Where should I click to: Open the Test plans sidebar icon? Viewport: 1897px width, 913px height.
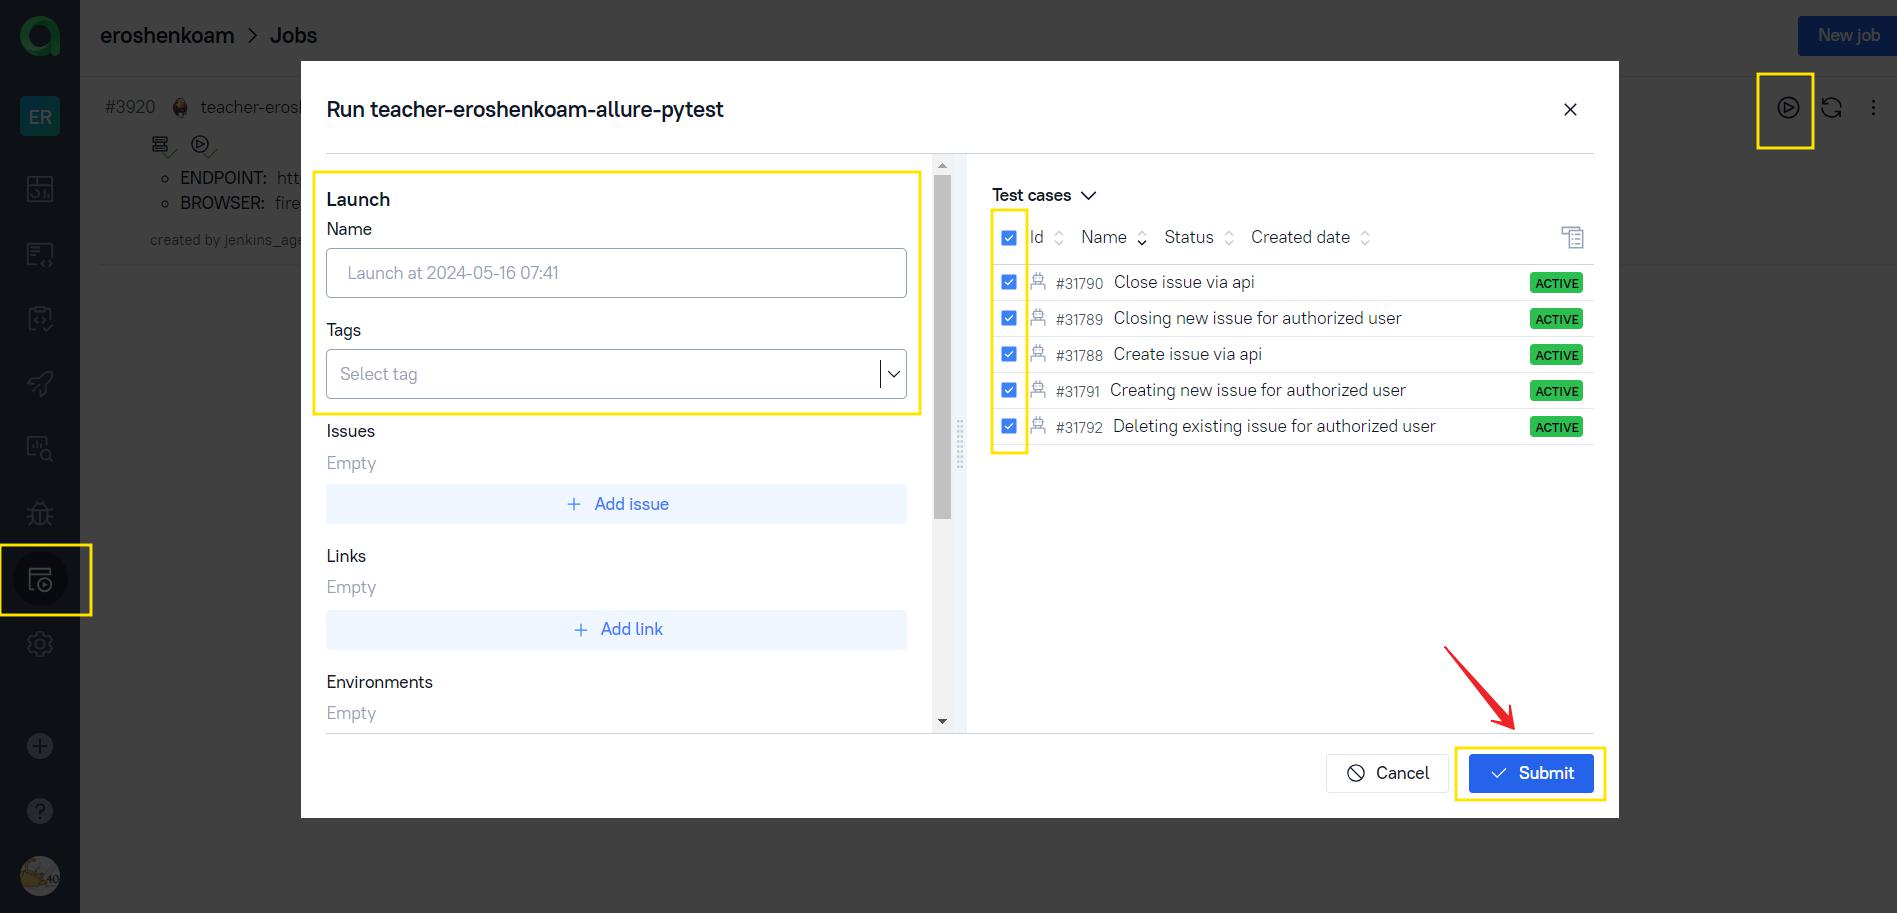[40, 319]
